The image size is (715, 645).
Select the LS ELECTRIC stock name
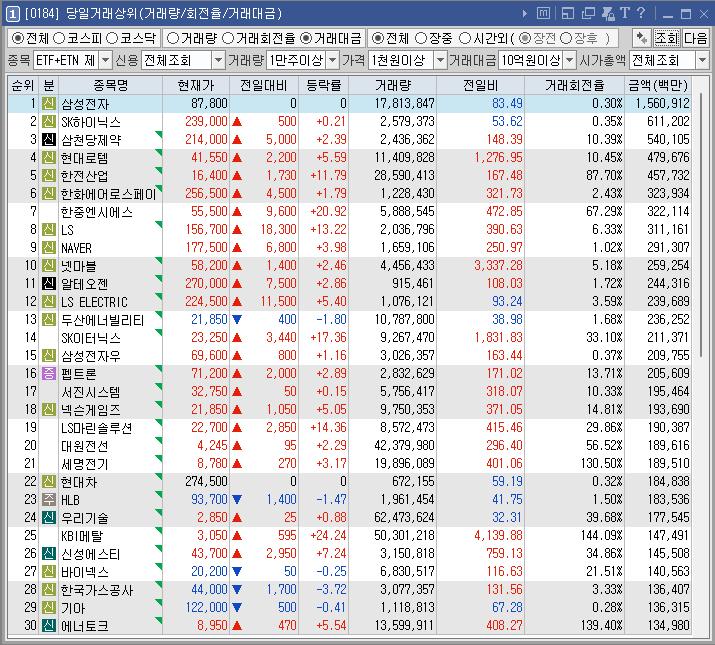click(x=94, y=302)
